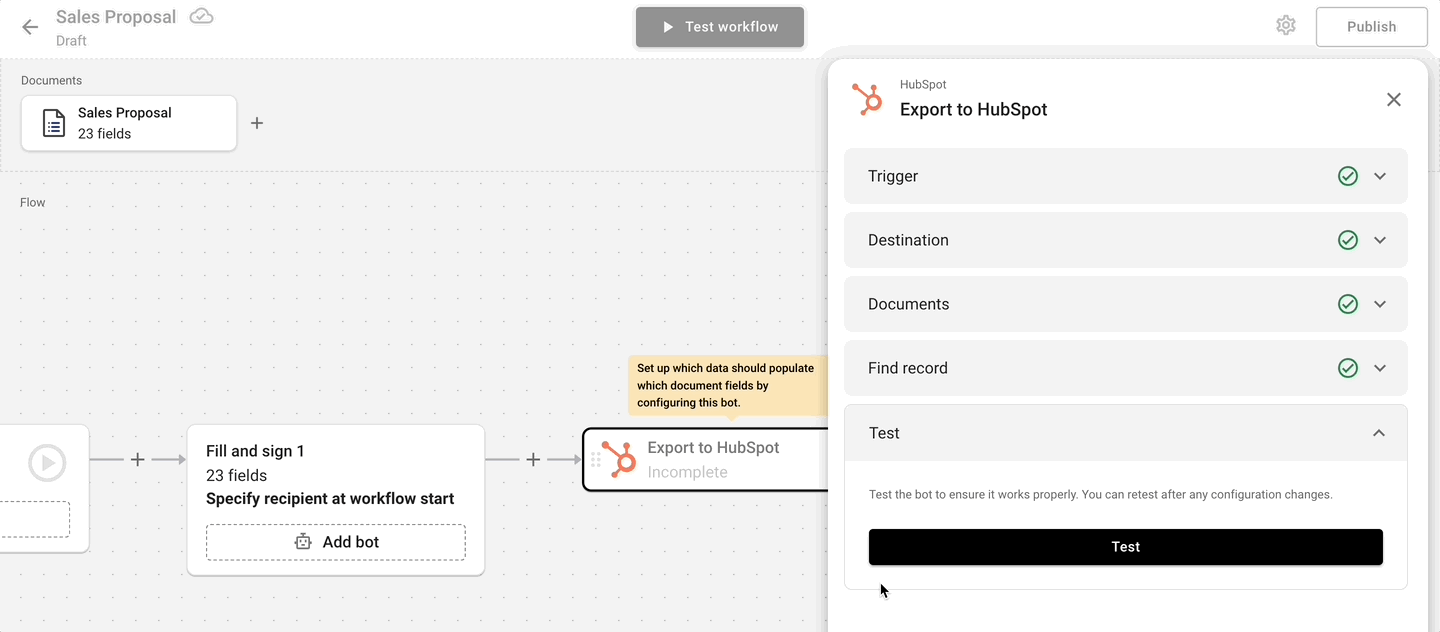
Task: Click the document icon on Sales Proposal card
Action: 52,122
